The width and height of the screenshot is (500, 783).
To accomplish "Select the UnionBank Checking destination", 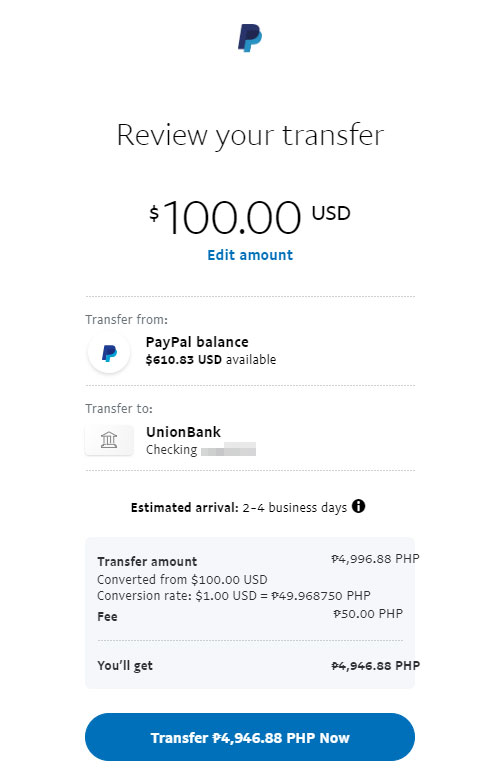I will coord(250,440).
